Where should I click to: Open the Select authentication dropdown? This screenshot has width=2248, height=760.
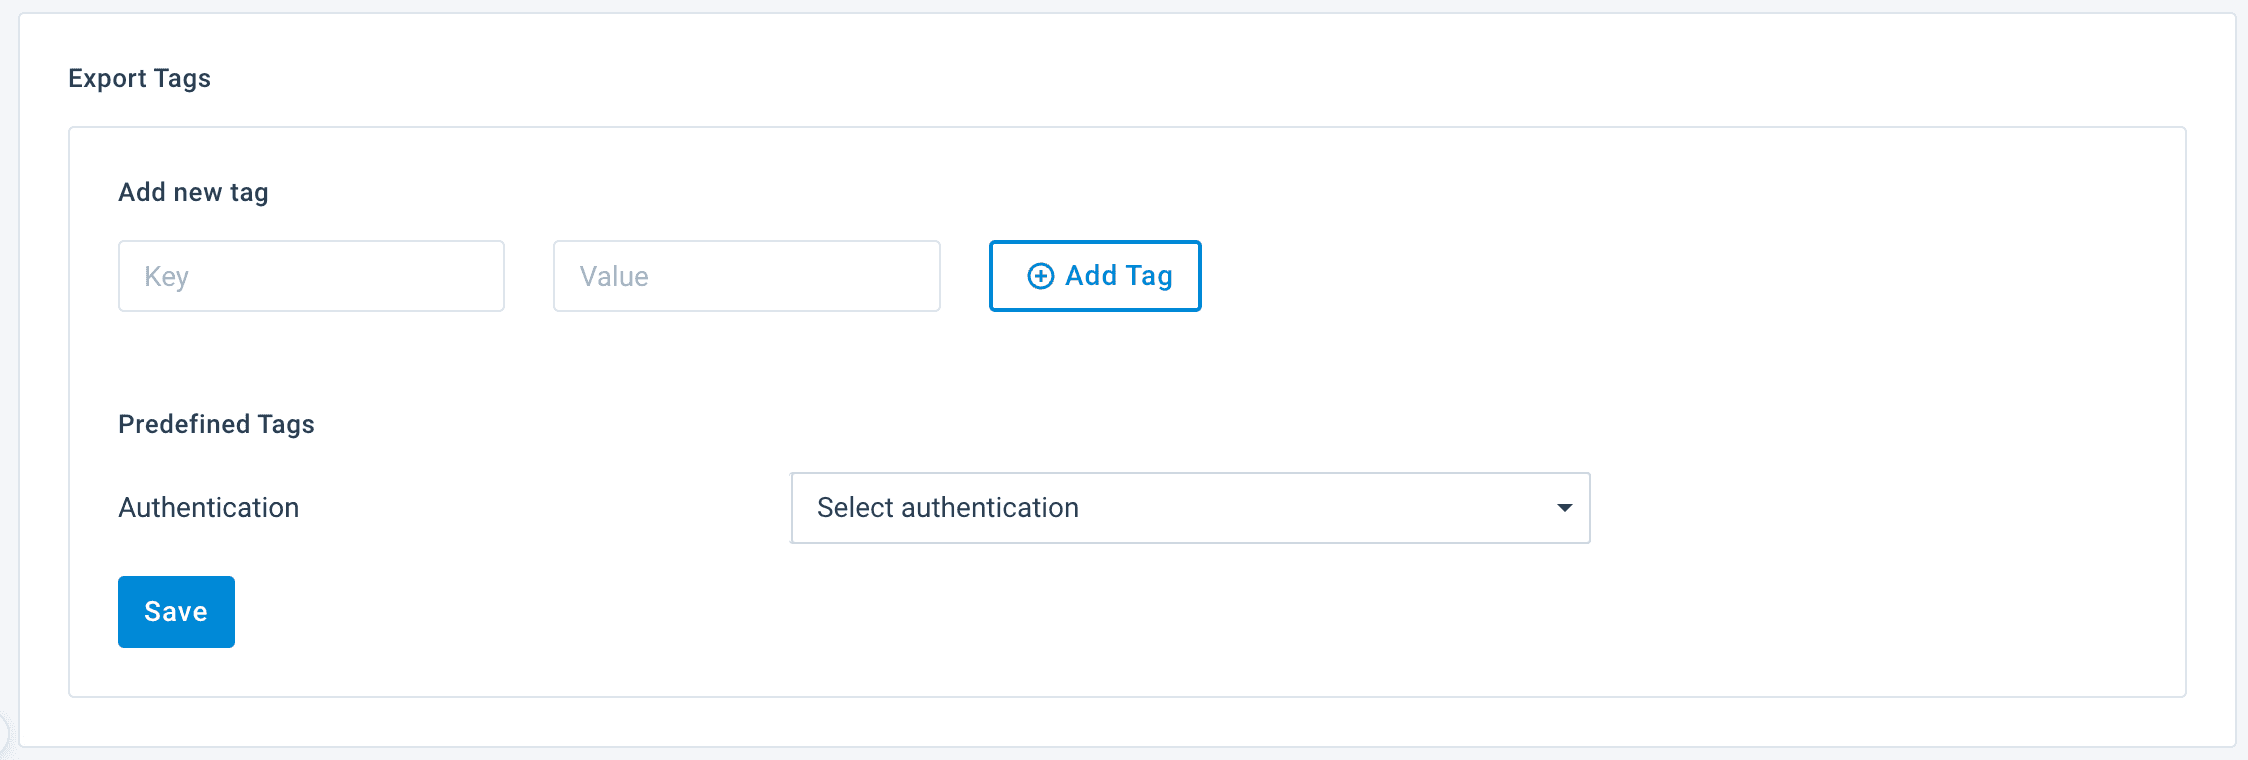point(1190,508)
